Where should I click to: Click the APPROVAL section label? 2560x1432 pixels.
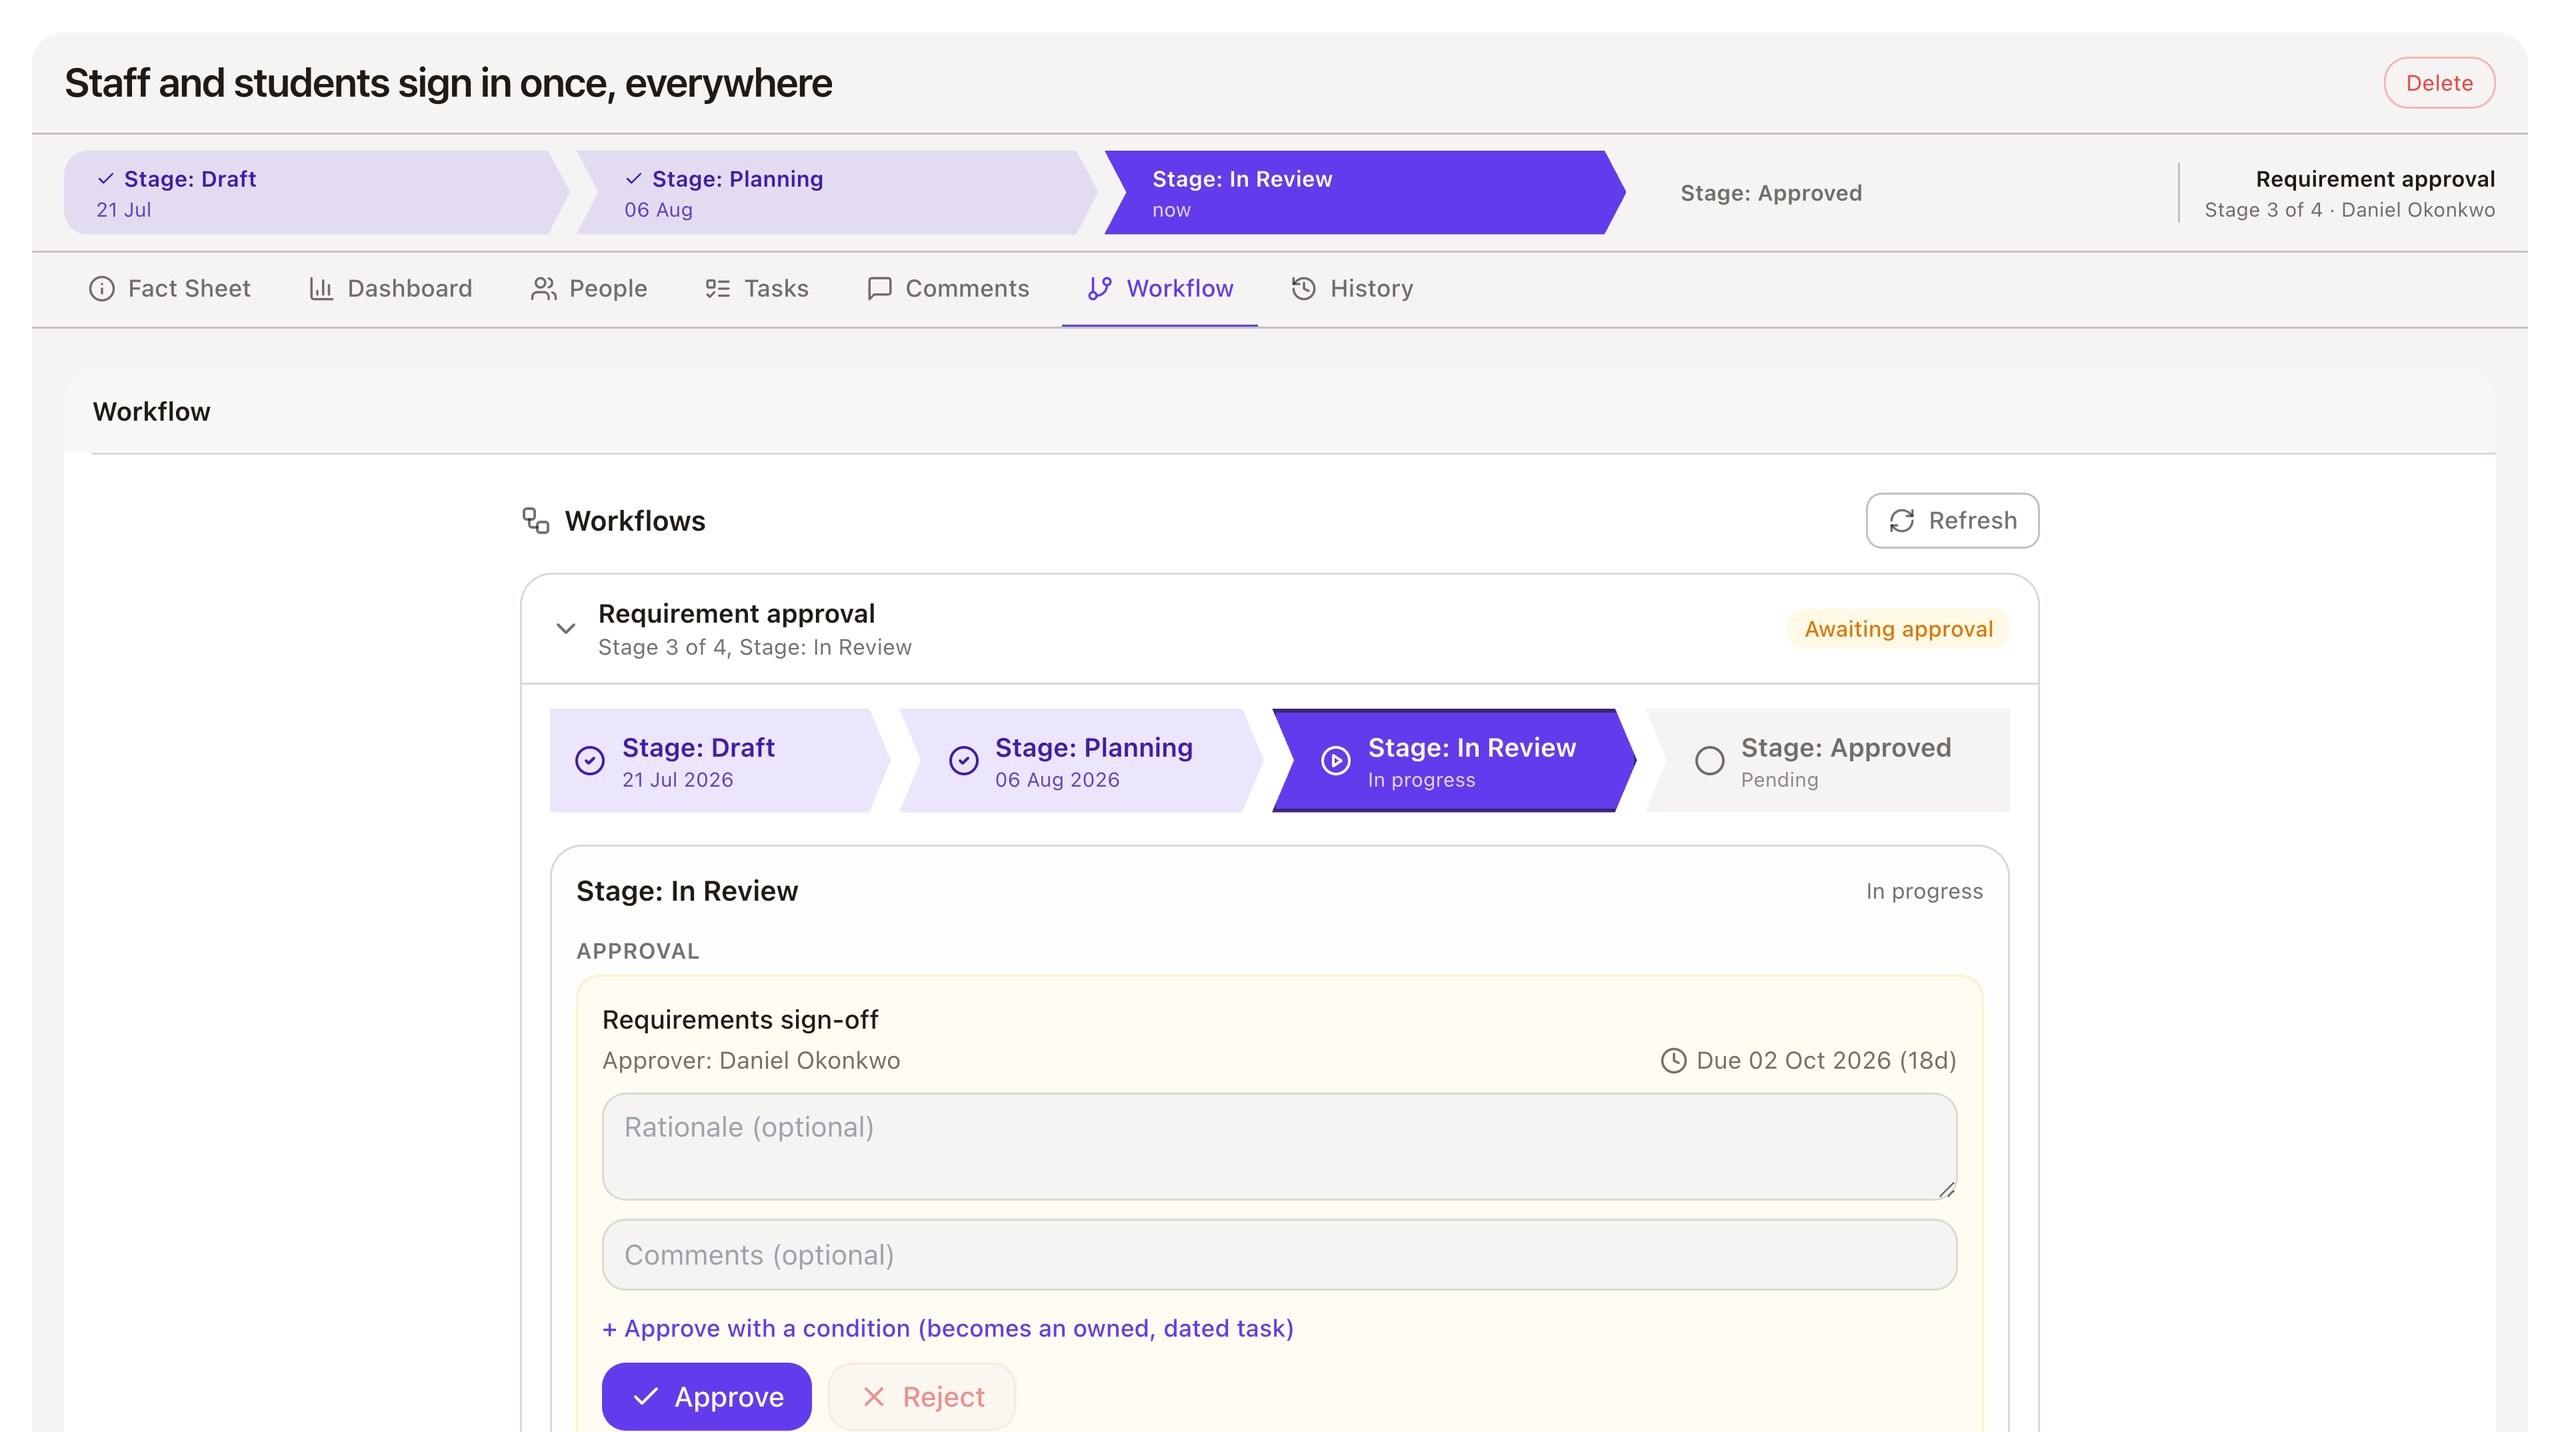pos(637,952)
